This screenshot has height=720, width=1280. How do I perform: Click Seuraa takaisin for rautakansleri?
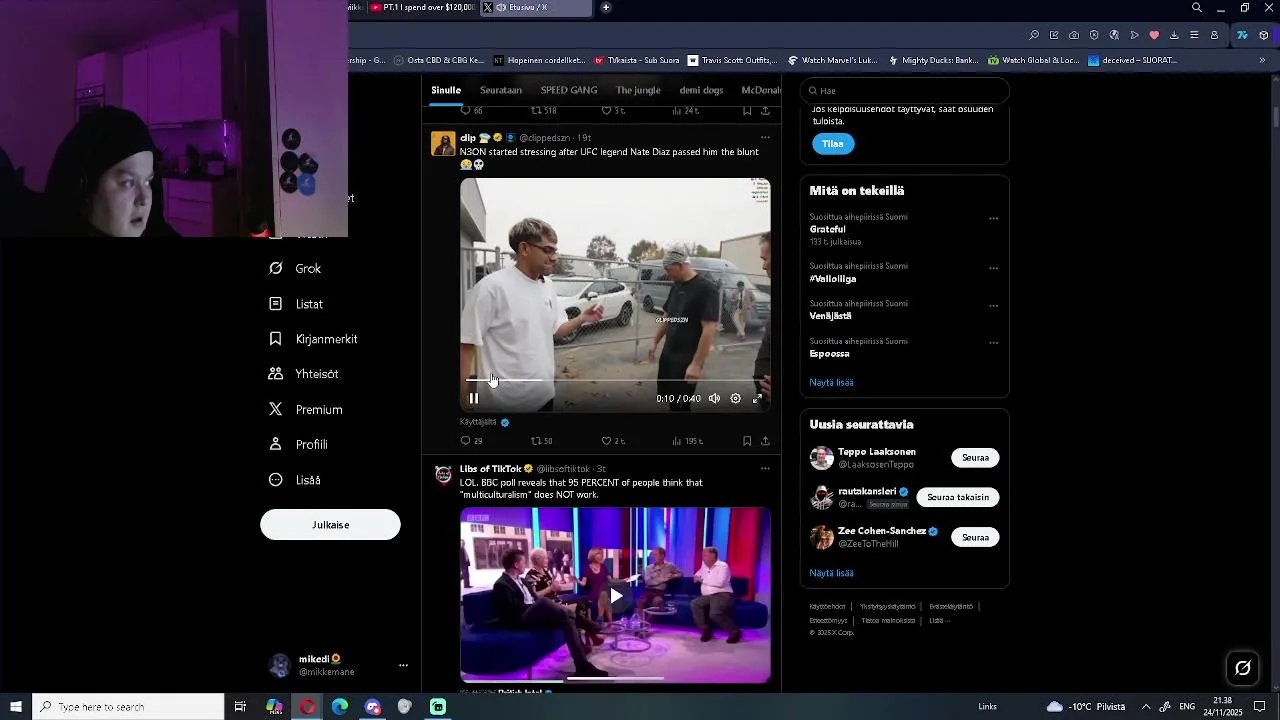pyautogui.click(x=958, y=497)
